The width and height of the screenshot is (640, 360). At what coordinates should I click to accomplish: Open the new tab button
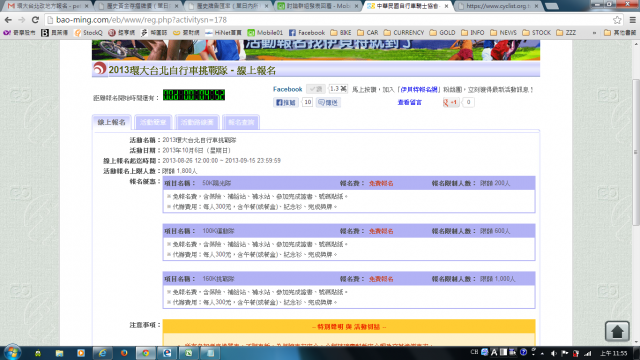click(x=552, y=6)
